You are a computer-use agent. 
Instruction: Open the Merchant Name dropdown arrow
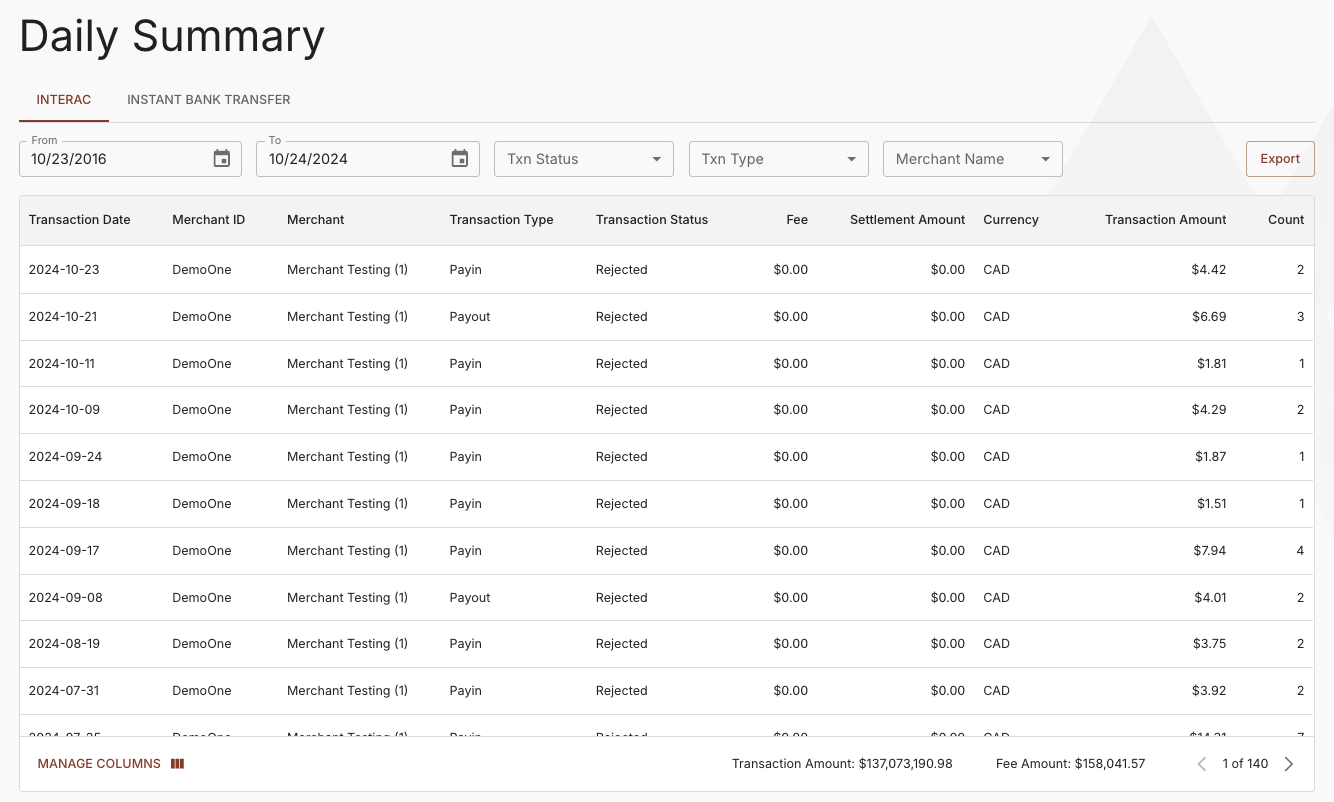coord(1045,158)
